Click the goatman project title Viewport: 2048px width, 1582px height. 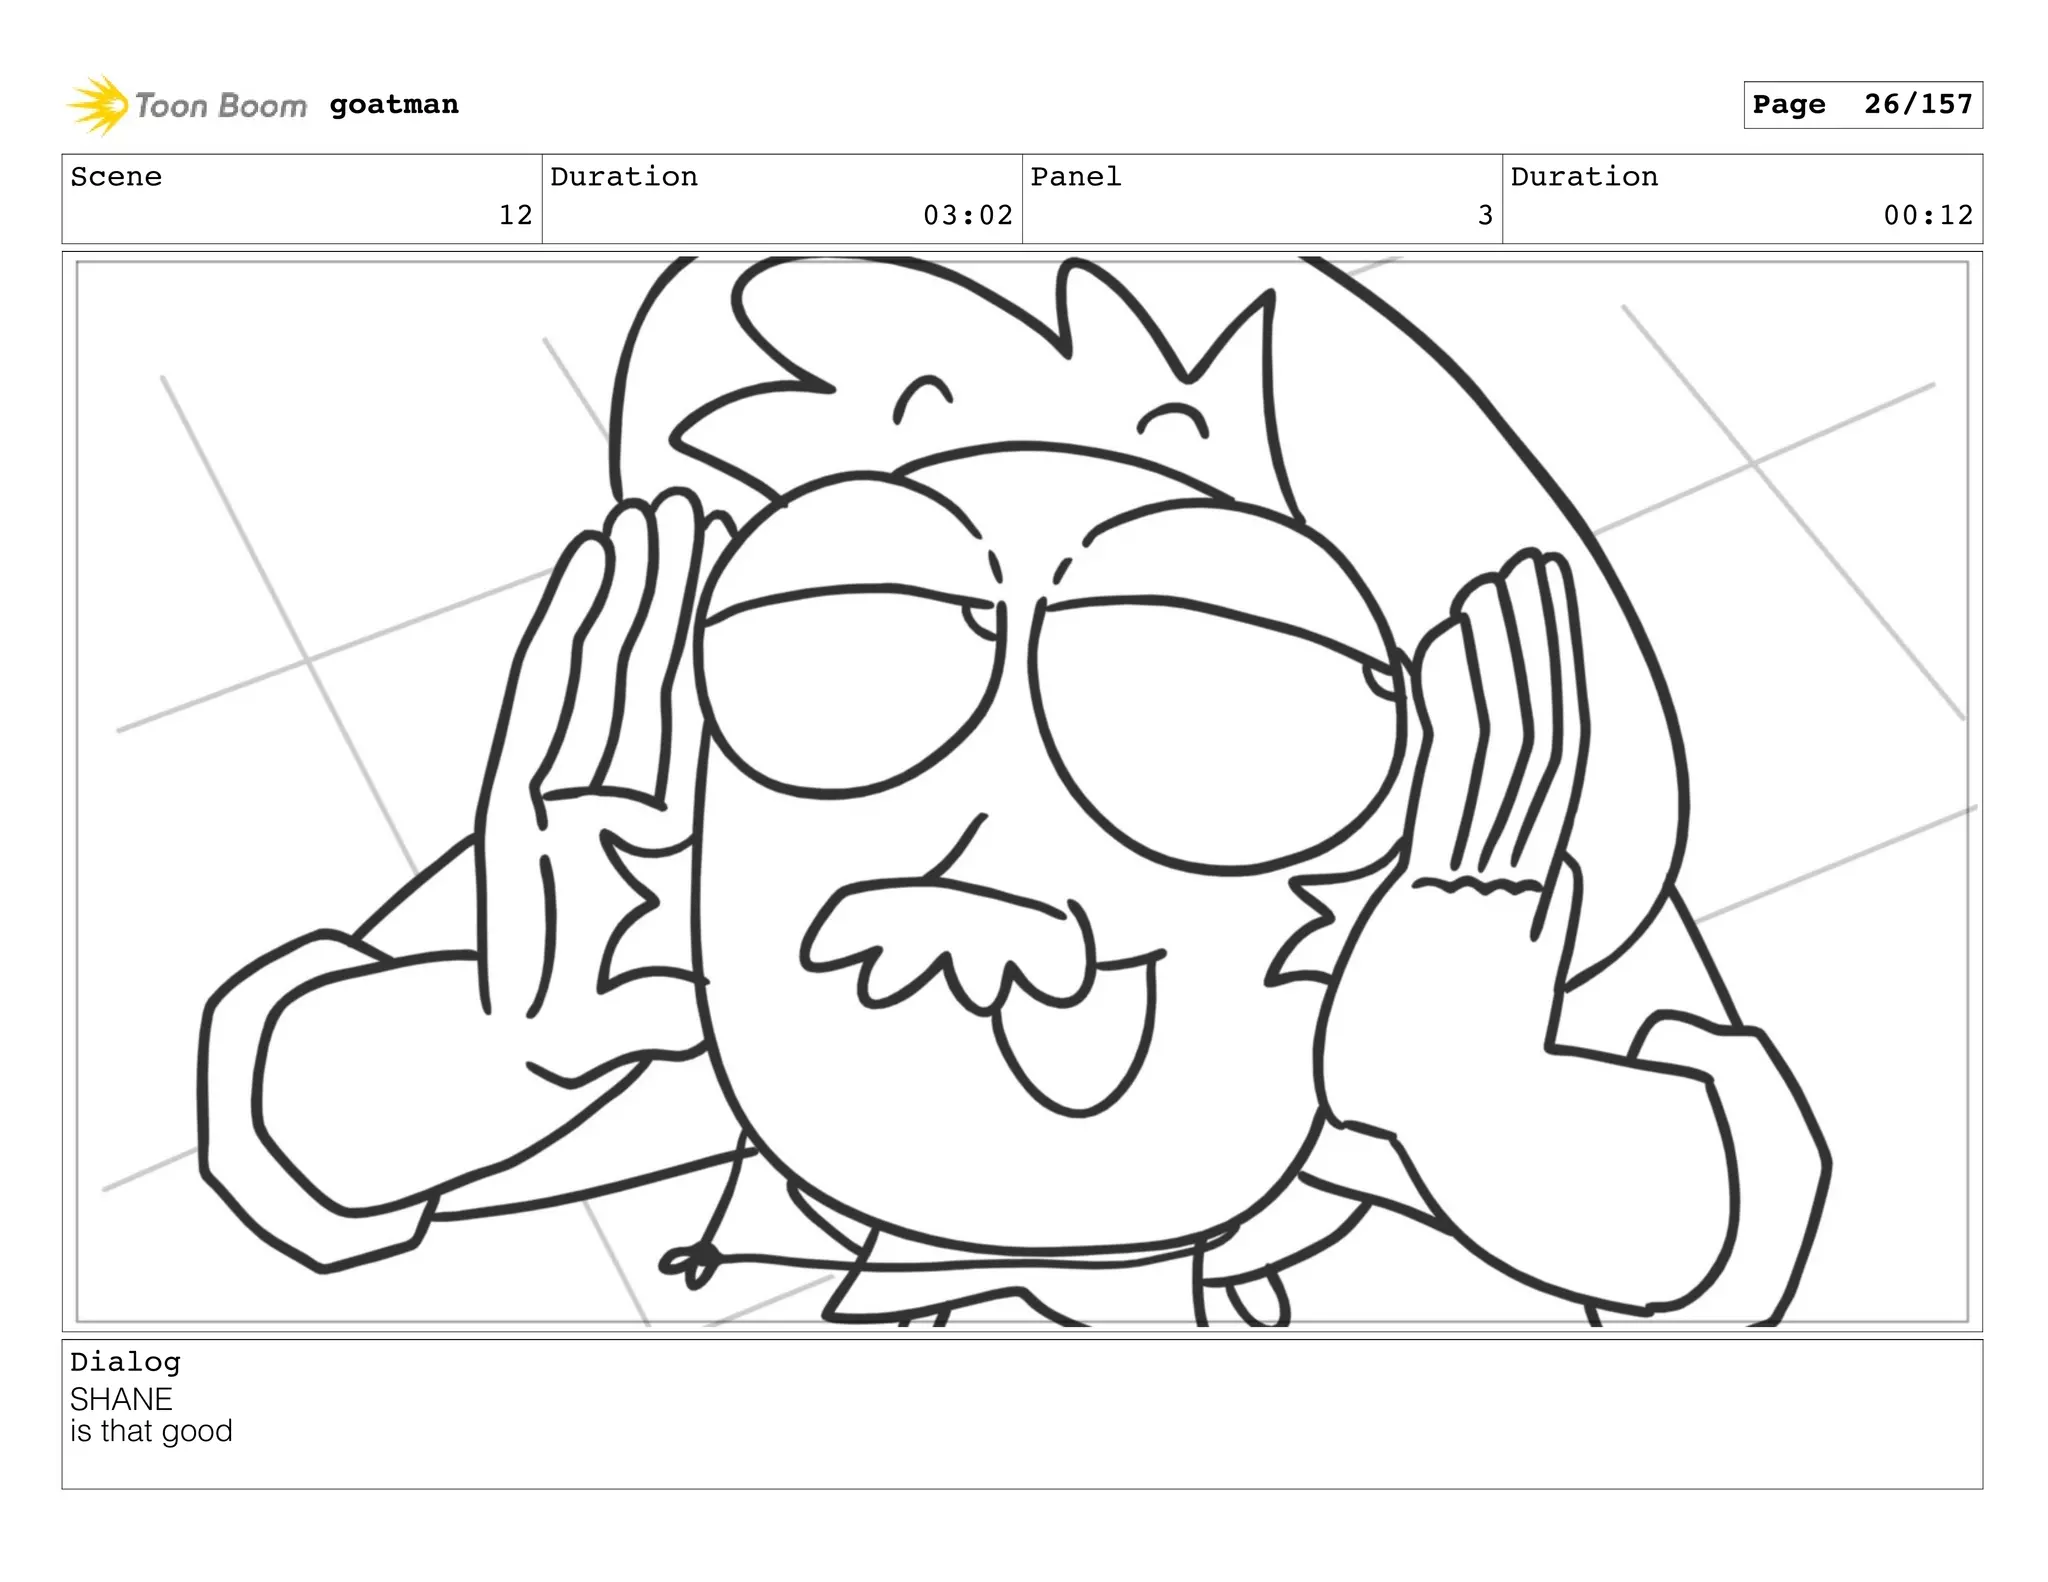[x=394, y=104]
